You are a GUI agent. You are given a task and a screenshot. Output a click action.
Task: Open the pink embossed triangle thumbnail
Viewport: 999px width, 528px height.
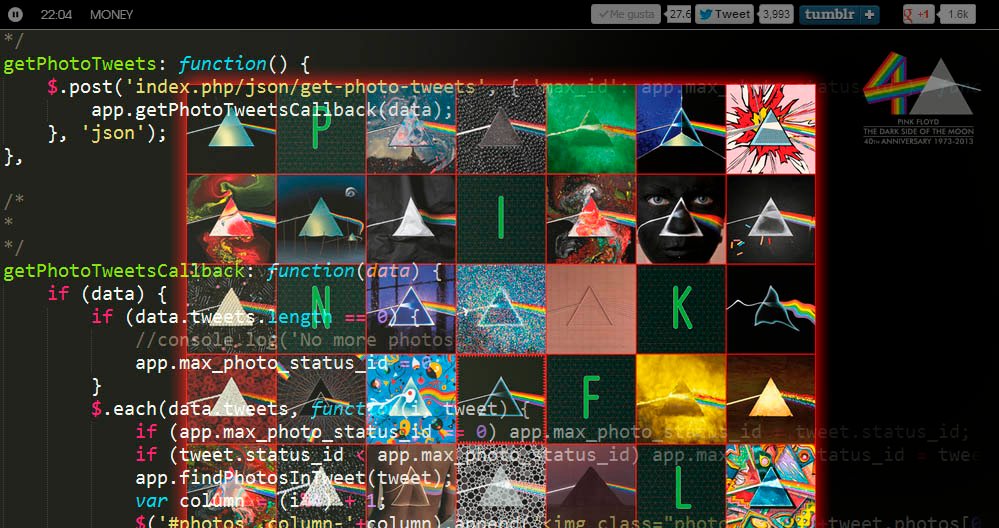pyautogui.click(x=591, y=309)
